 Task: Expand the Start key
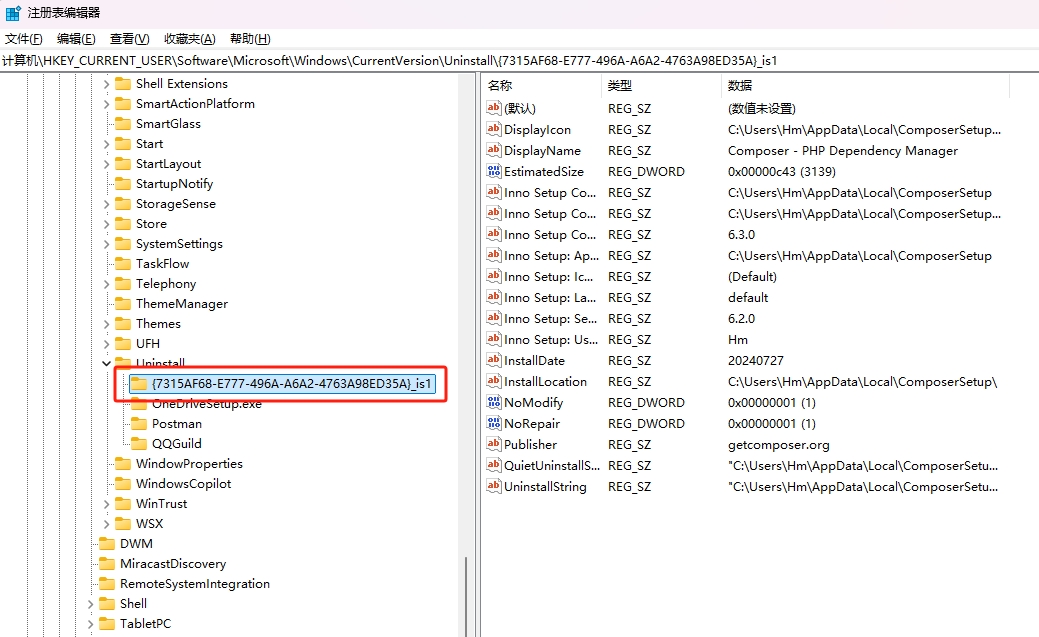point(106,144)
